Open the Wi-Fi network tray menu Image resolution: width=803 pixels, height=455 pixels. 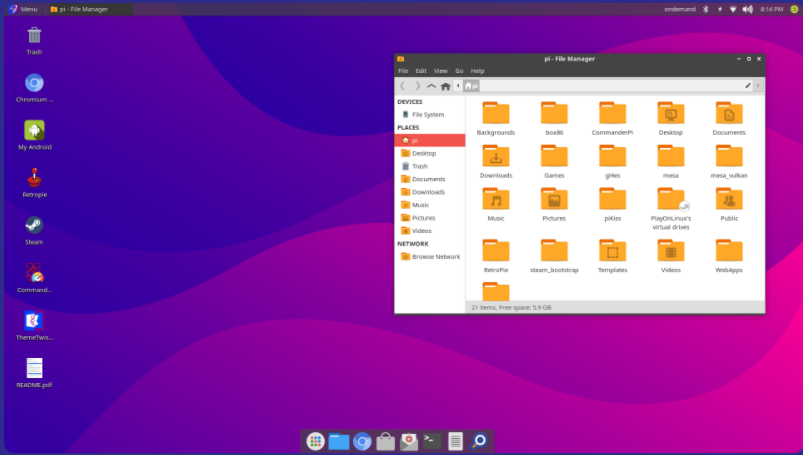(733, 9)
